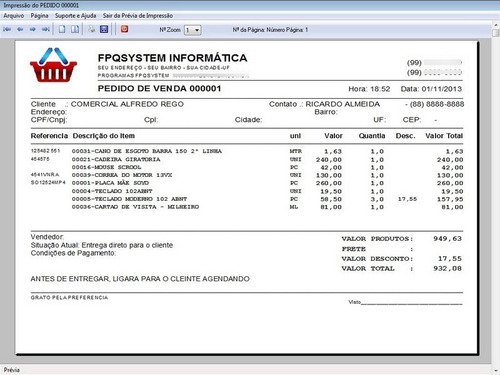Click reference code 4541VNRA
This screenshot has height=375, width=500.
click(45, 175)
